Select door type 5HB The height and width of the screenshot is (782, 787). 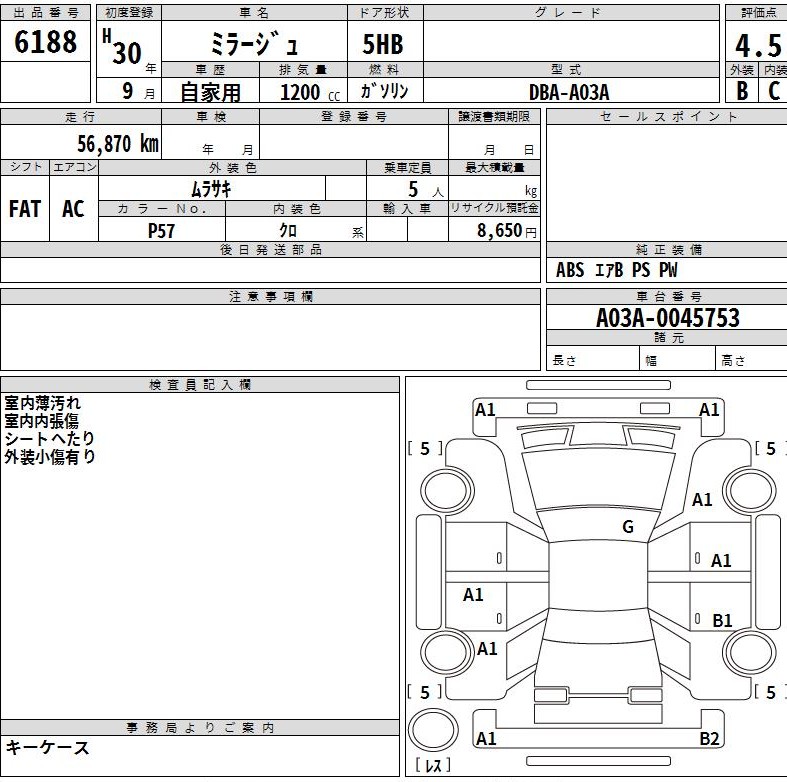coord(383,44)
